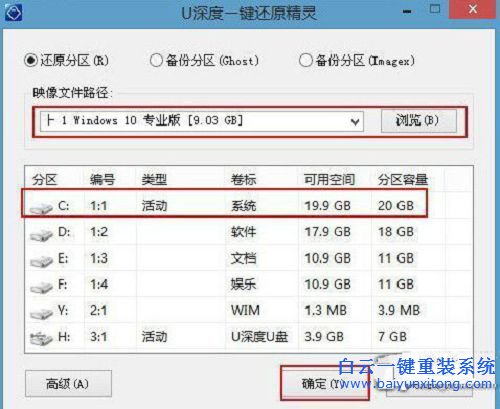Viewport: 500px width, 409px height.
Task: Click 3.9 MB capacity value
Action: 399,311
